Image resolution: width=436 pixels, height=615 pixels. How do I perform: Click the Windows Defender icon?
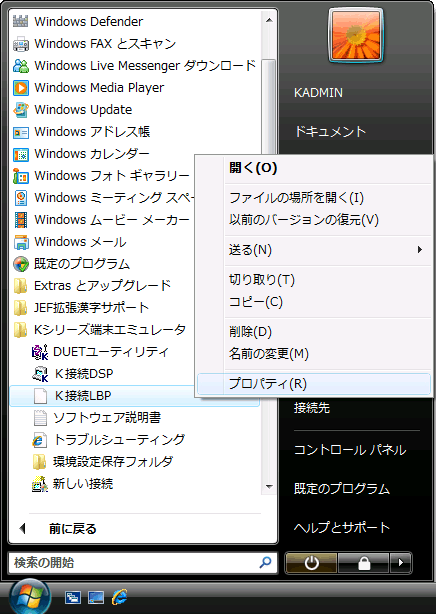pyautogui.click(x=21, y=21)
